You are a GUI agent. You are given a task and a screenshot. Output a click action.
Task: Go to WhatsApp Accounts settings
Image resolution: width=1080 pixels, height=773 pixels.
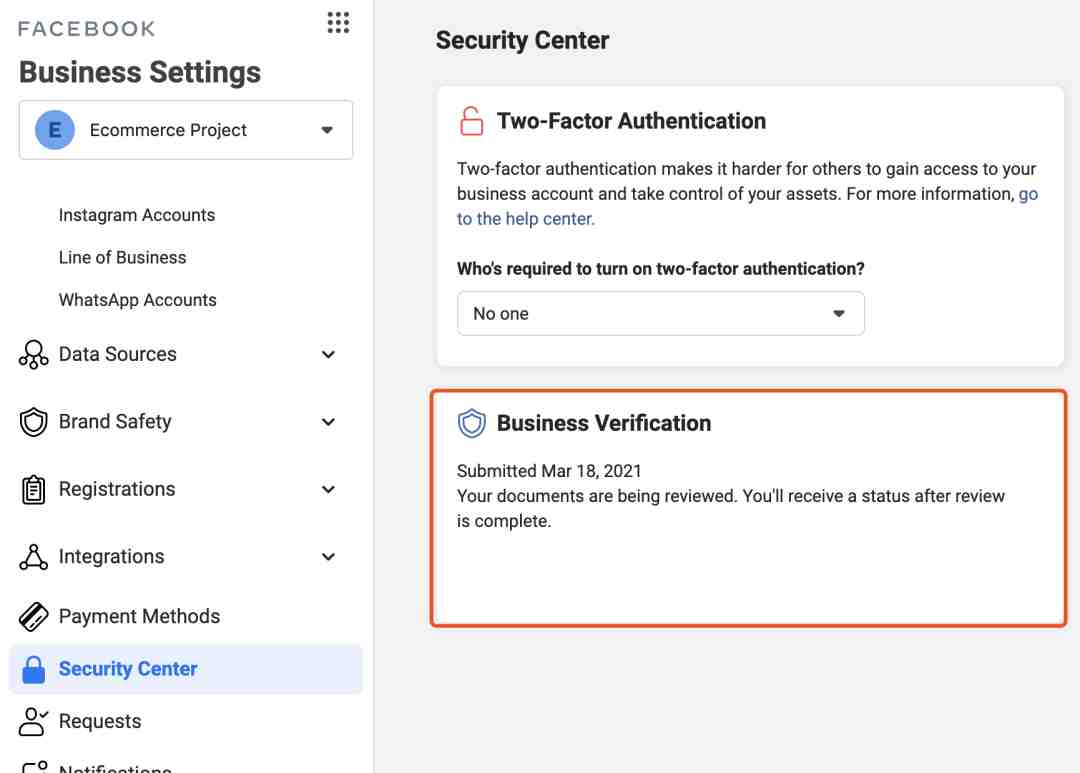[138, 300]
